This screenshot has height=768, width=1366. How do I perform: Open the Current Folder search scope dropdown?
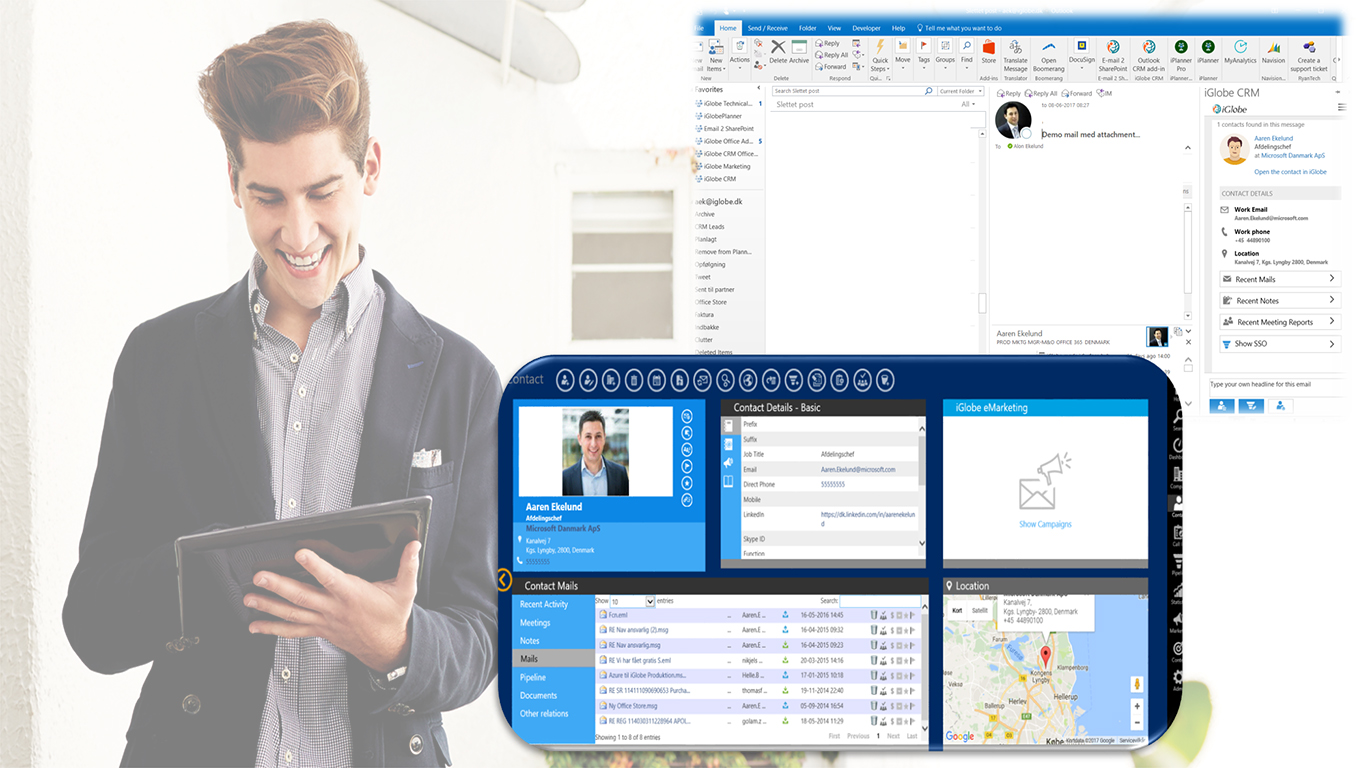[960, 91]
